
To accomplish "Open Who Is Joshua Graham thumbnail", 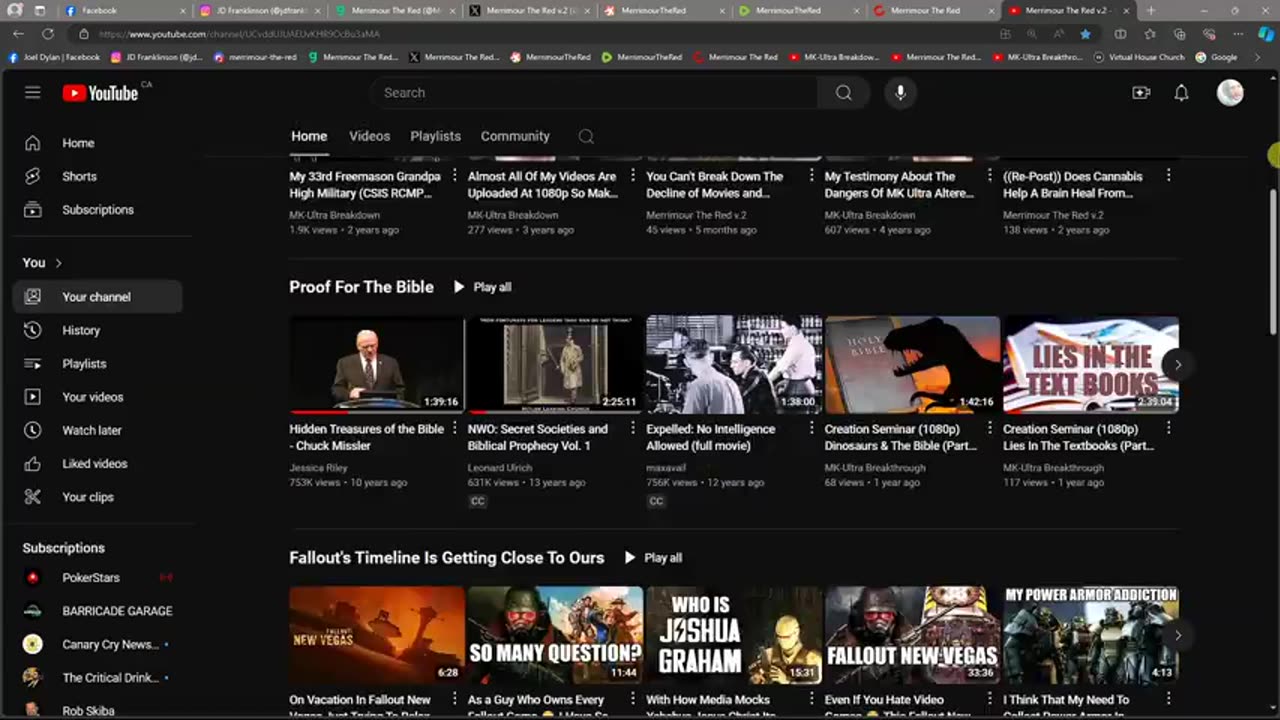I will [734, 635].
